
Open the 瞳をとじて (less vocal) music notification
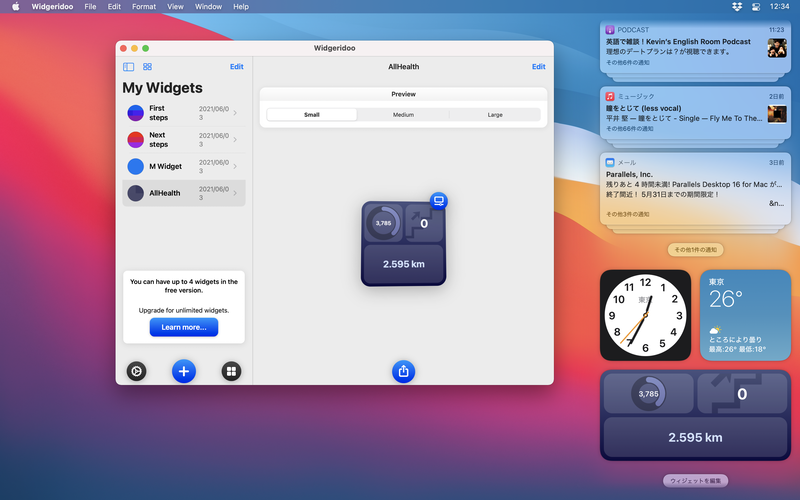click(x=695, y=113)
